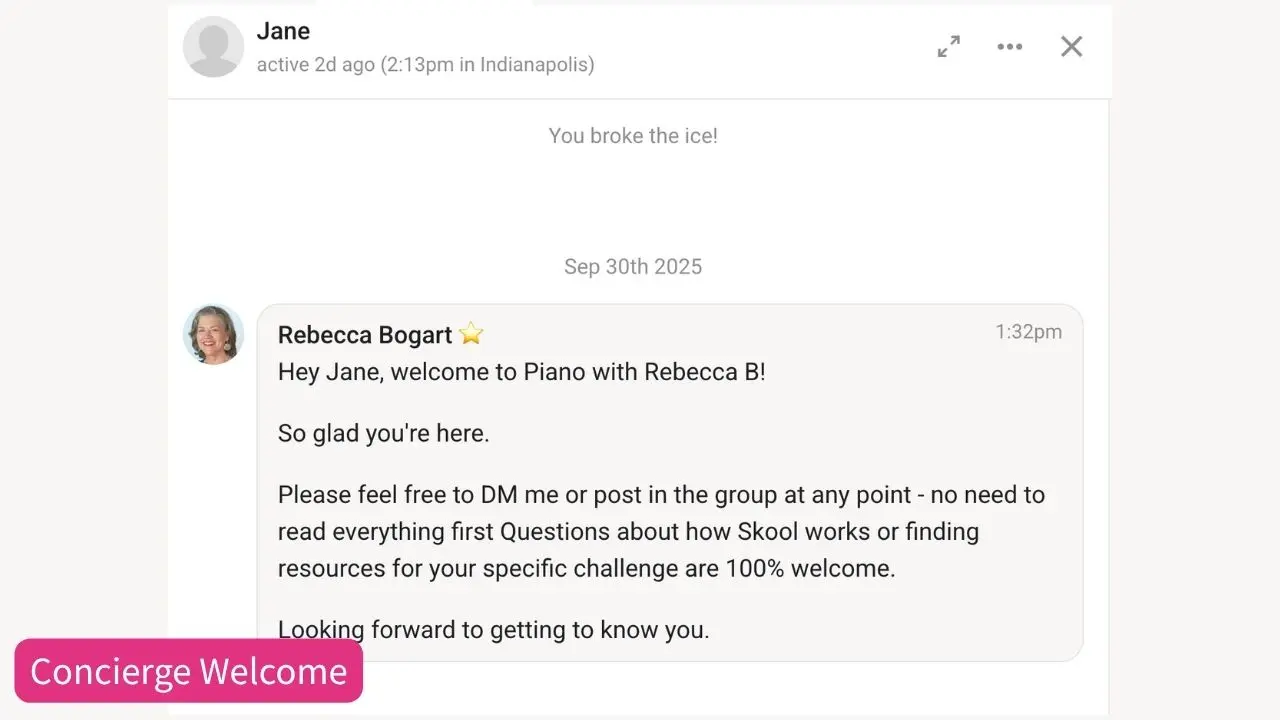This screenshot has height=720, width=1280.
Task: Click the "active 2d ago" status text
Action: [315, 65]
